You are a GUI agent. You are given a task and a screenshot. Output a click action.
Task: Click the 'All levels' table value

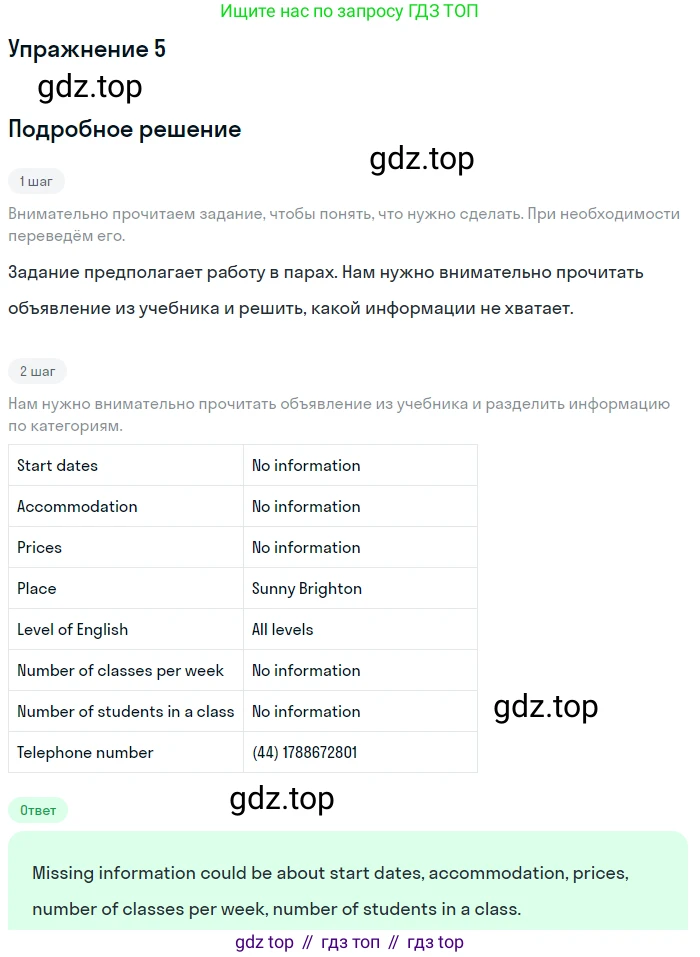(282, 629)
